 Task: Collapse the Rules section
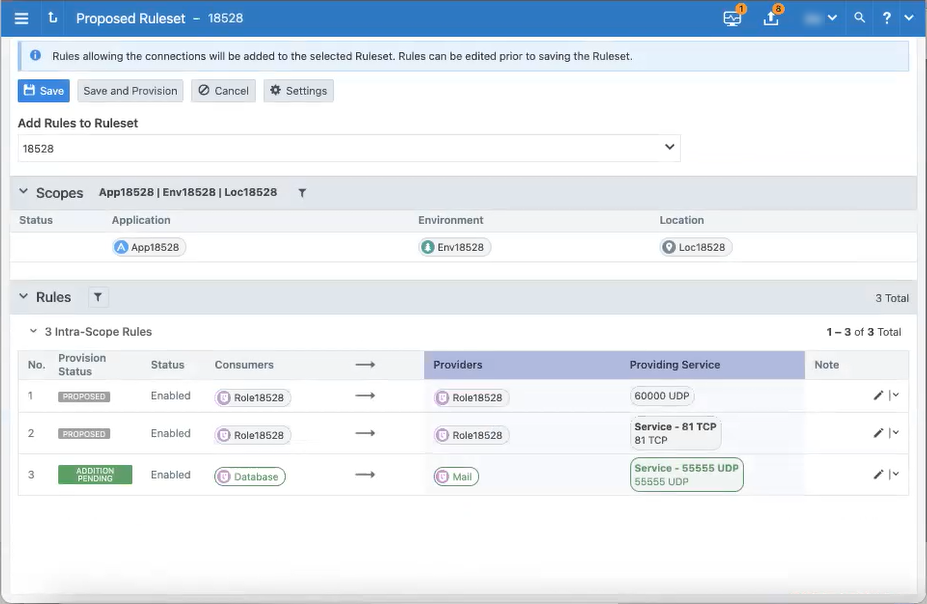(x=24, y=296)
